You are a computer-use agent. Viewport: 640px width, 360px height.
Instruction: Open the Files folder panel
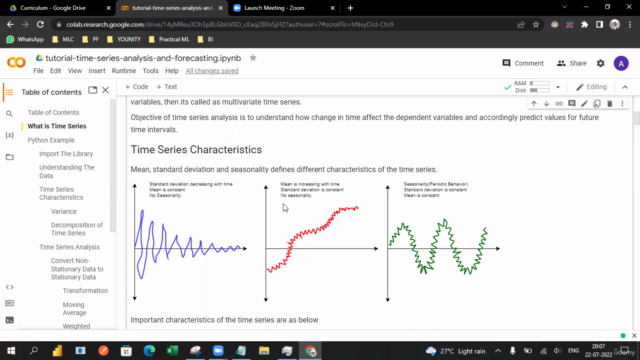(9, 157)
